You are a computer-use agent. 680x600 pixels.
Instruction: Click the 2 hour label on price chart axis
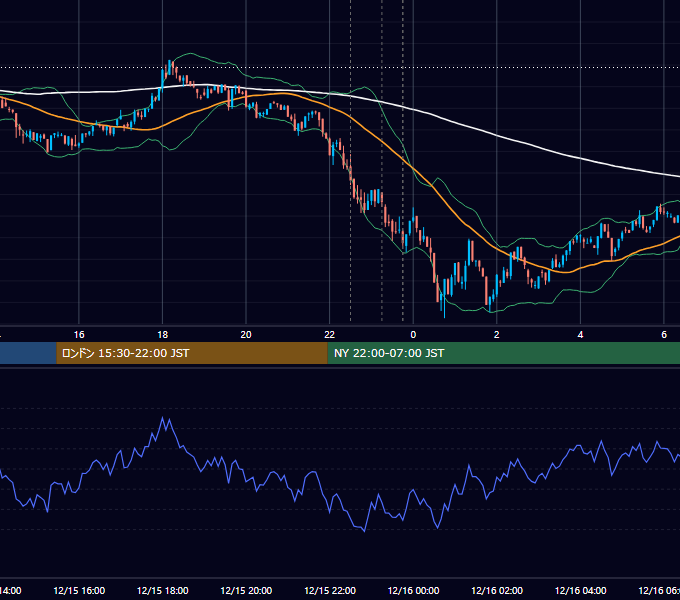497,335
